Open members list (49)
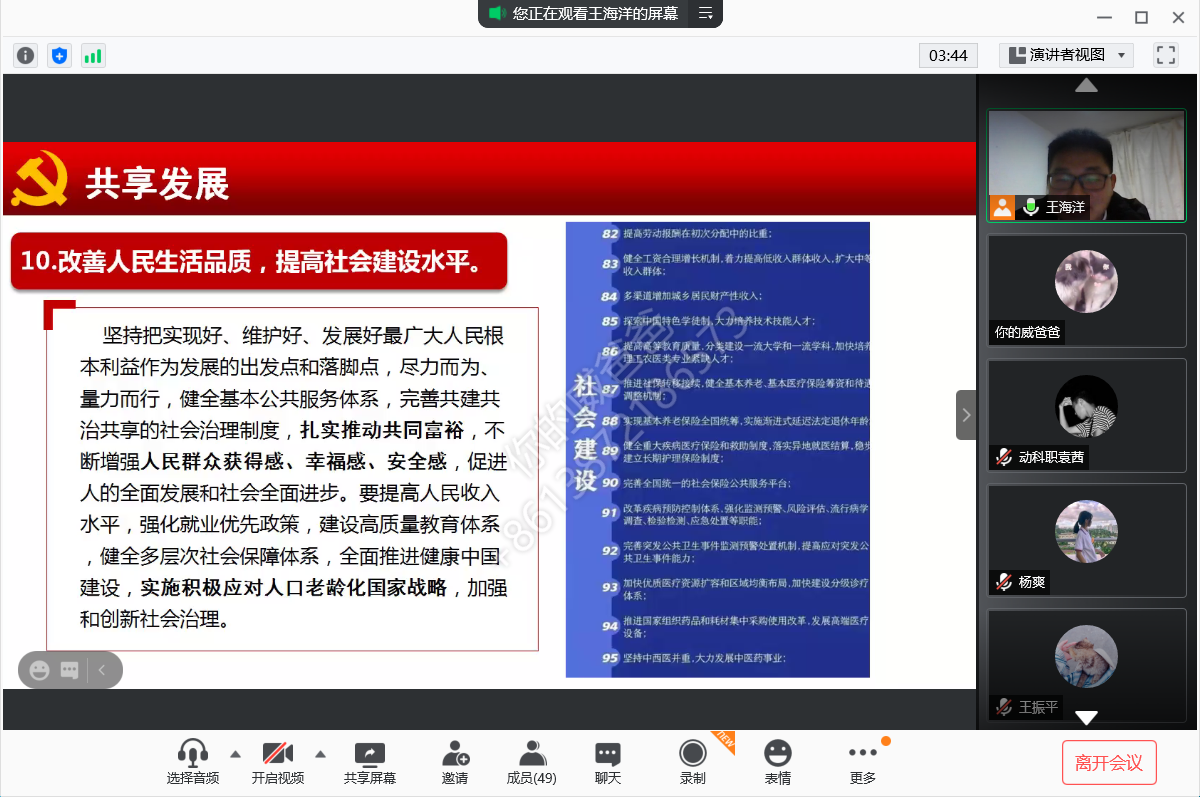This screenshot has width=1200, height=797. 532,763
